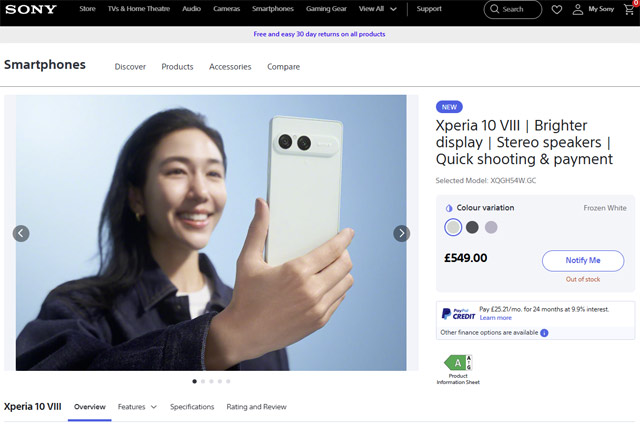
Task: Click the Out of stock label
Action: click(x=583, y=280)
